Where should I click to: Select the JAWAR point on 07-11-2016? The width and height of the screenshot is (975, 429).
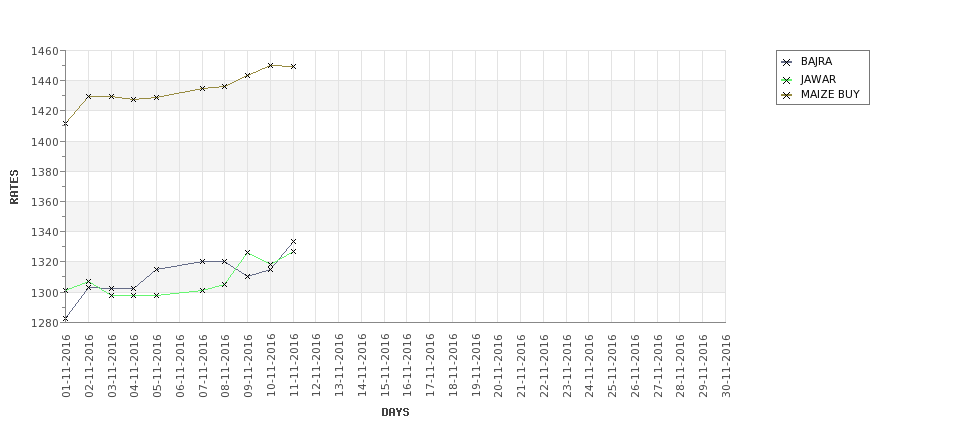click(202, 290)
